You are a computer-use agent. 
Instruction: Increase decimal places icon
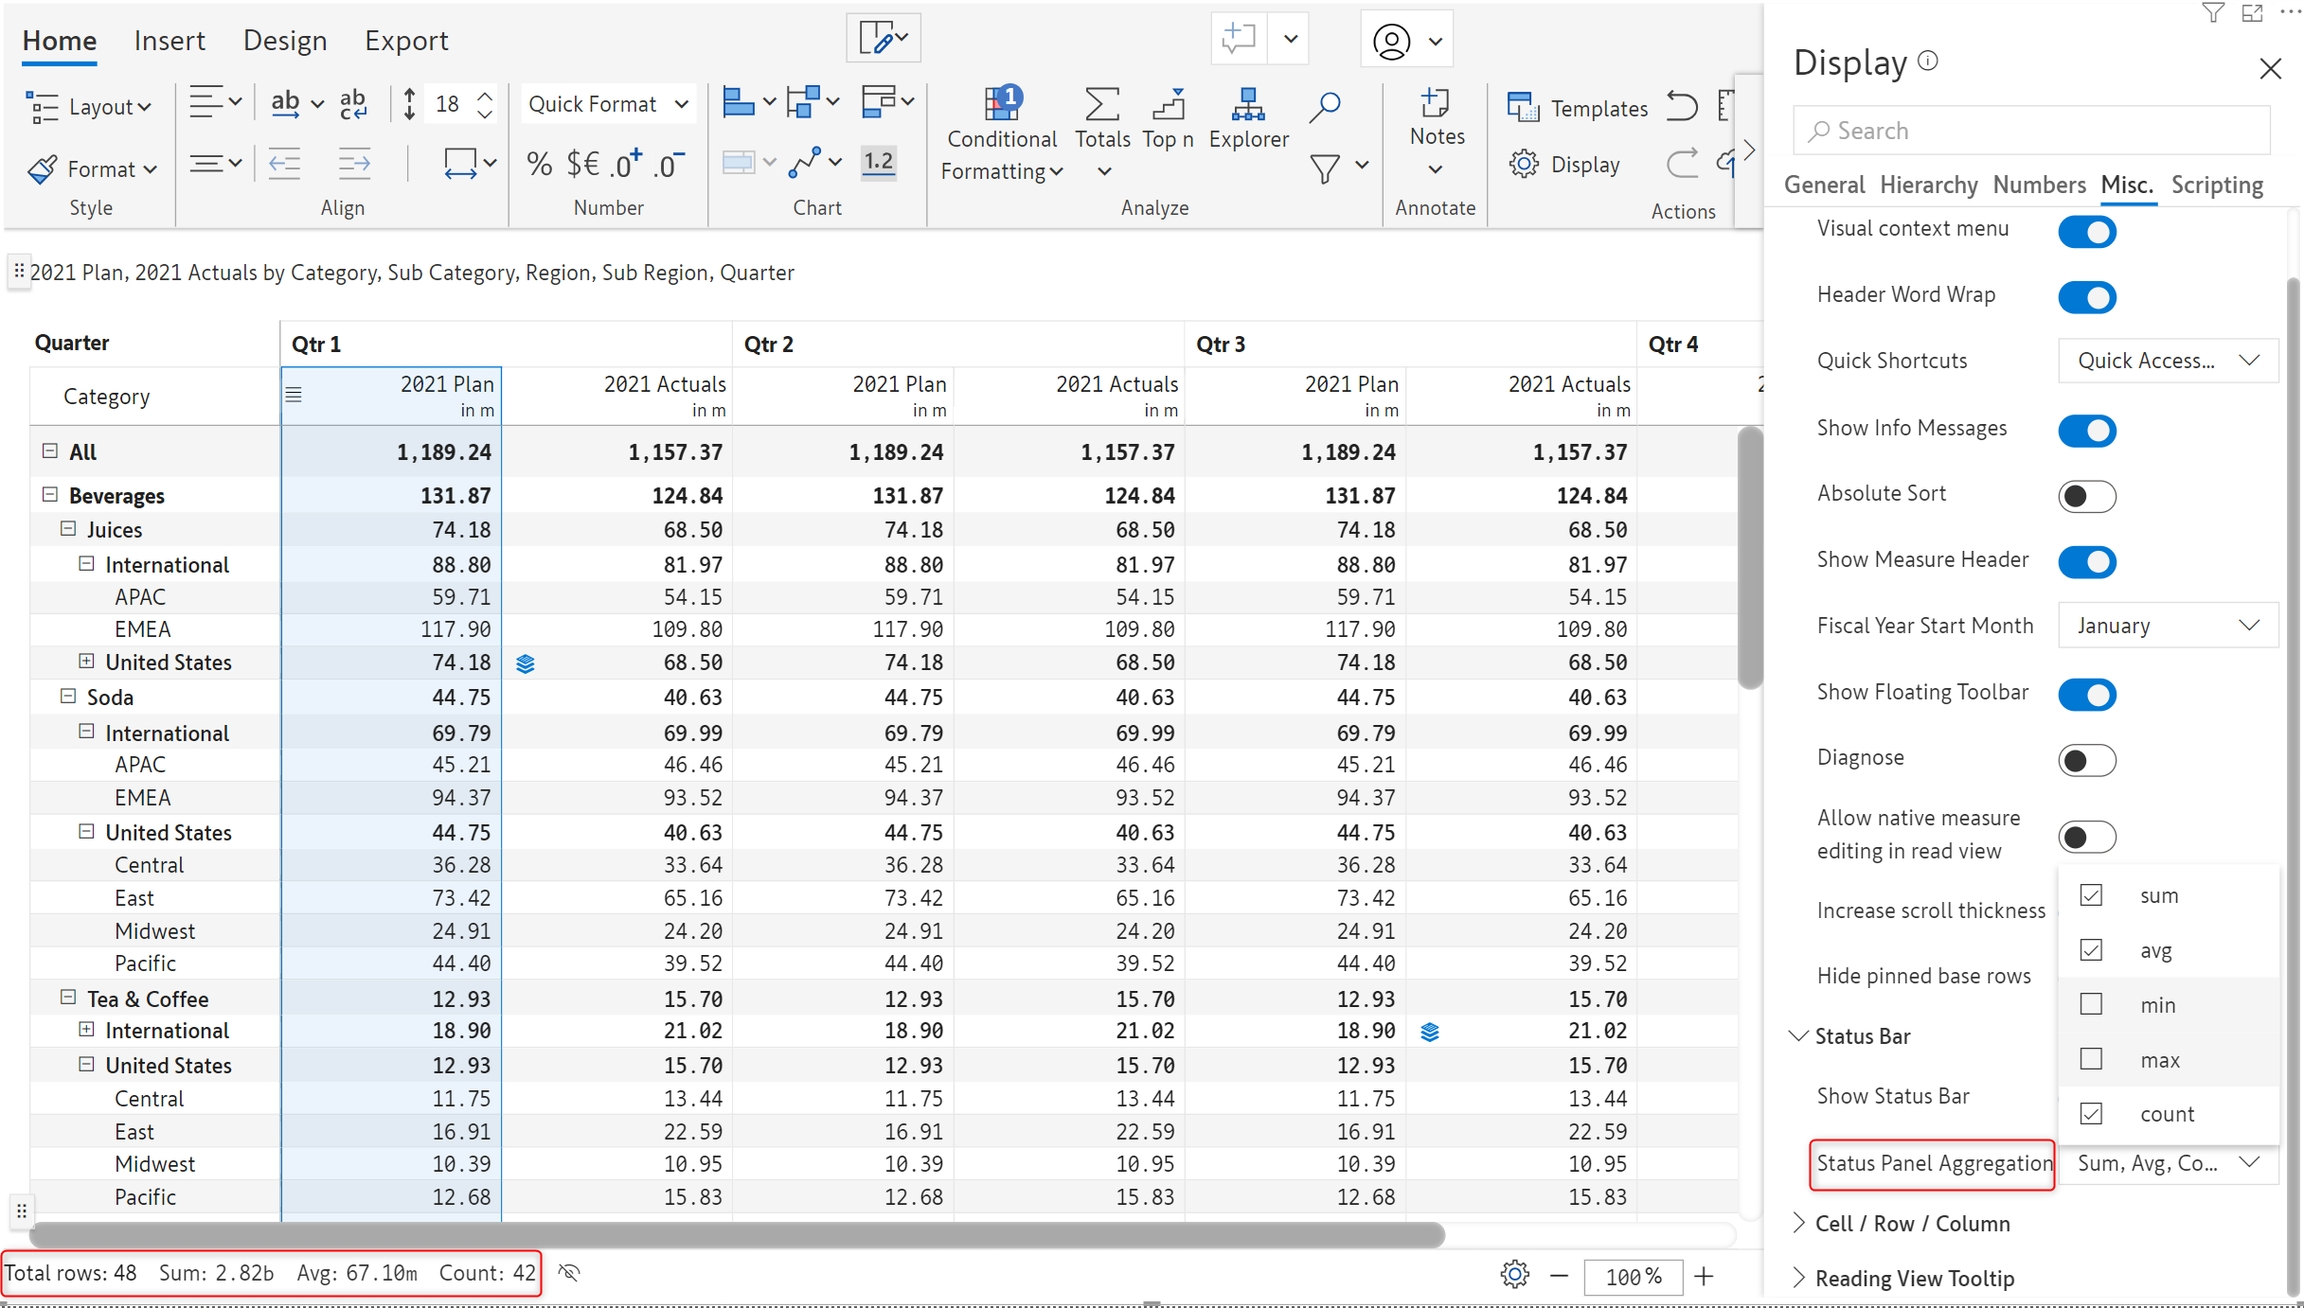click(627, 164)
